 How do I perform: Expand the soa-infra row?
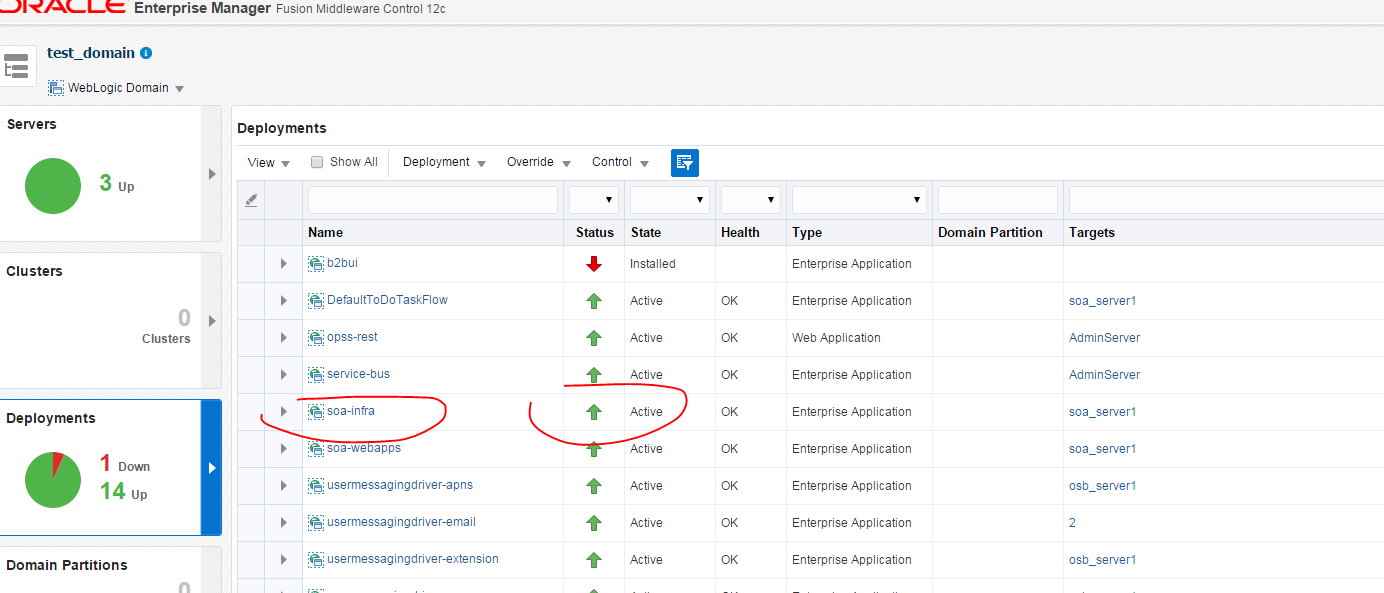point(284,412)
